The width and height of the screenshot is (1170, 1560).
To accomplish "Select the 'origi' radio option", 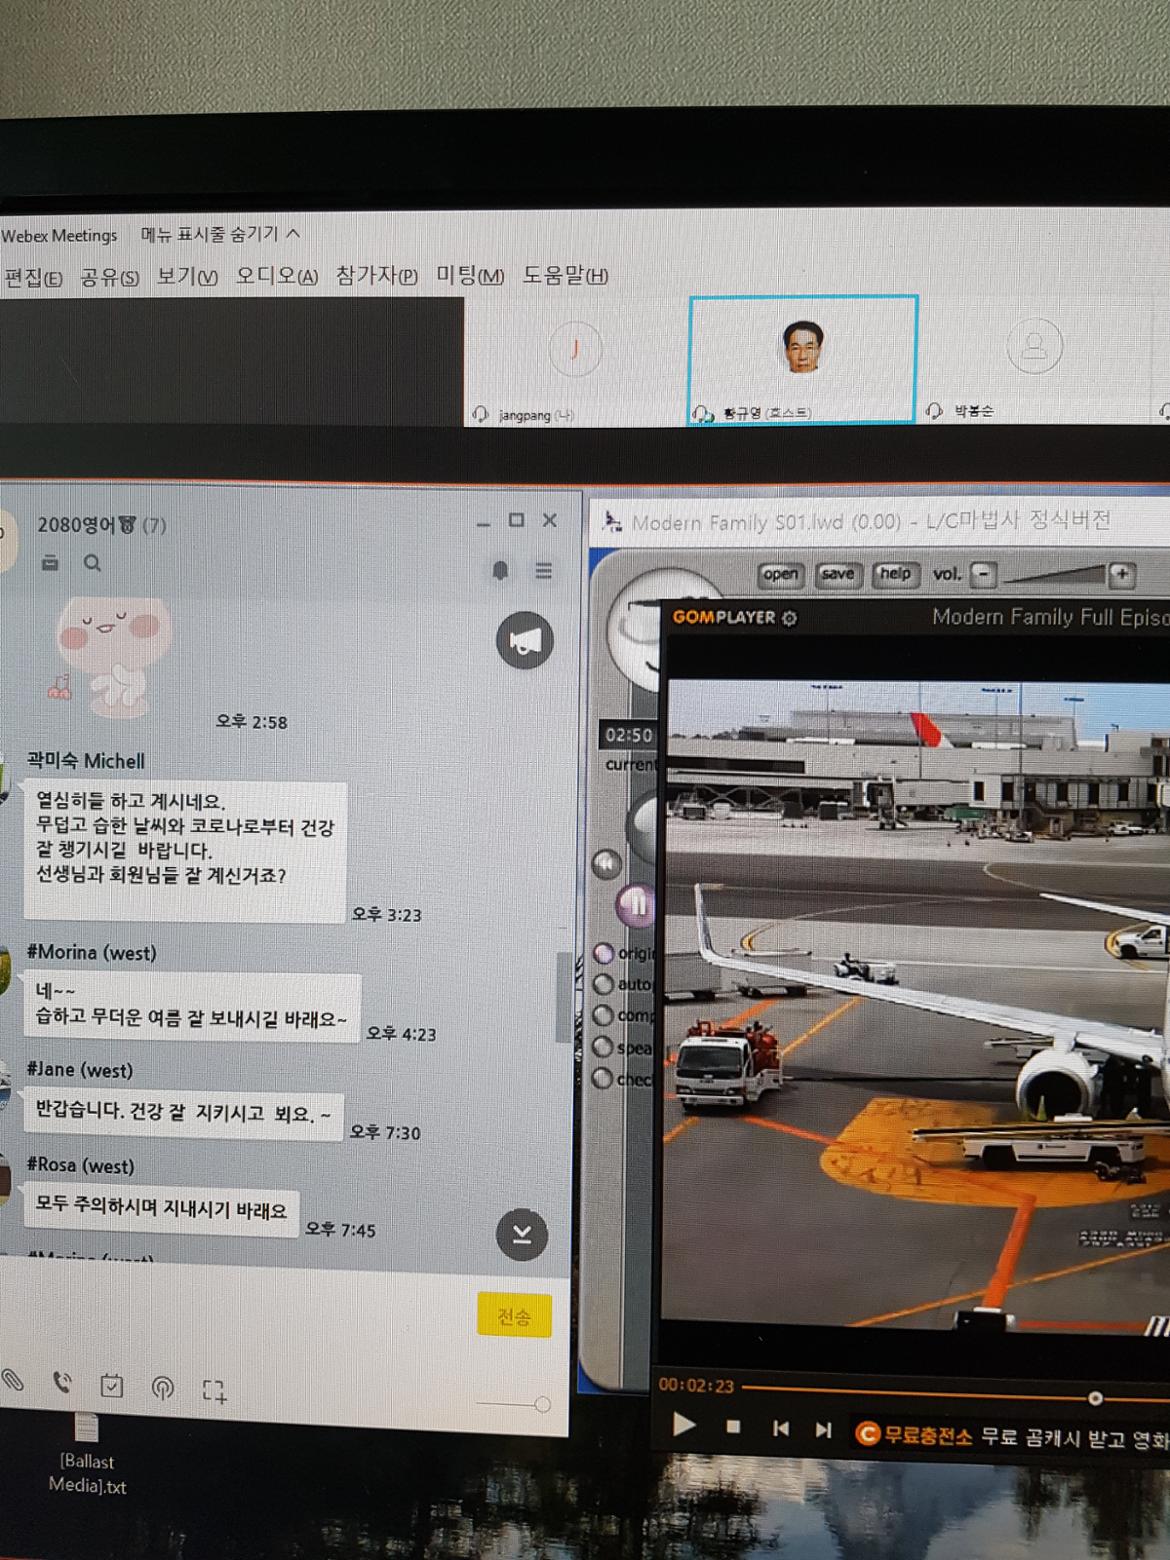I will click(x=604, y=952).
